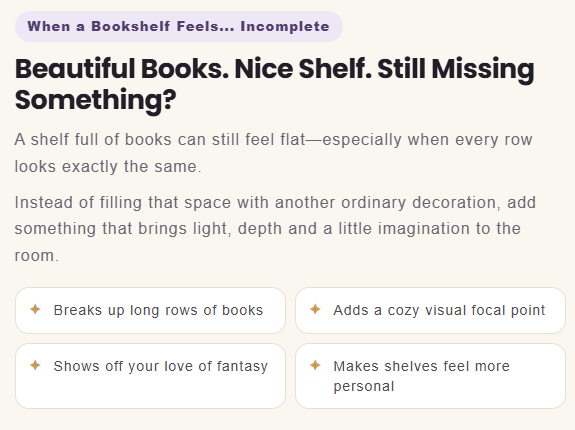The height and width of the screenshot is (430, 575).
Task: Tap the star icon beside "Makes shelves feel more"
Action: (x=315, y=365)
